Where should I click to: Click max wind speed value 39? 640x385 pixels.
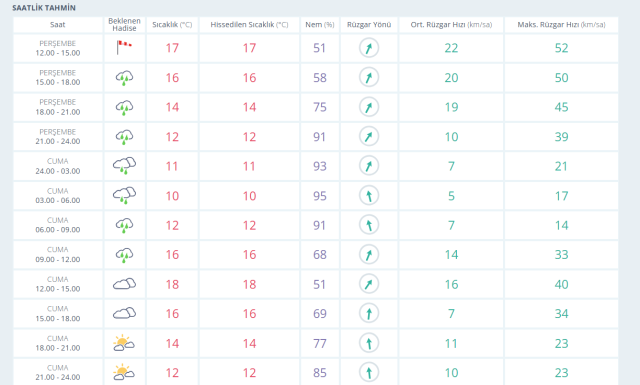click(x=562, y=137)
